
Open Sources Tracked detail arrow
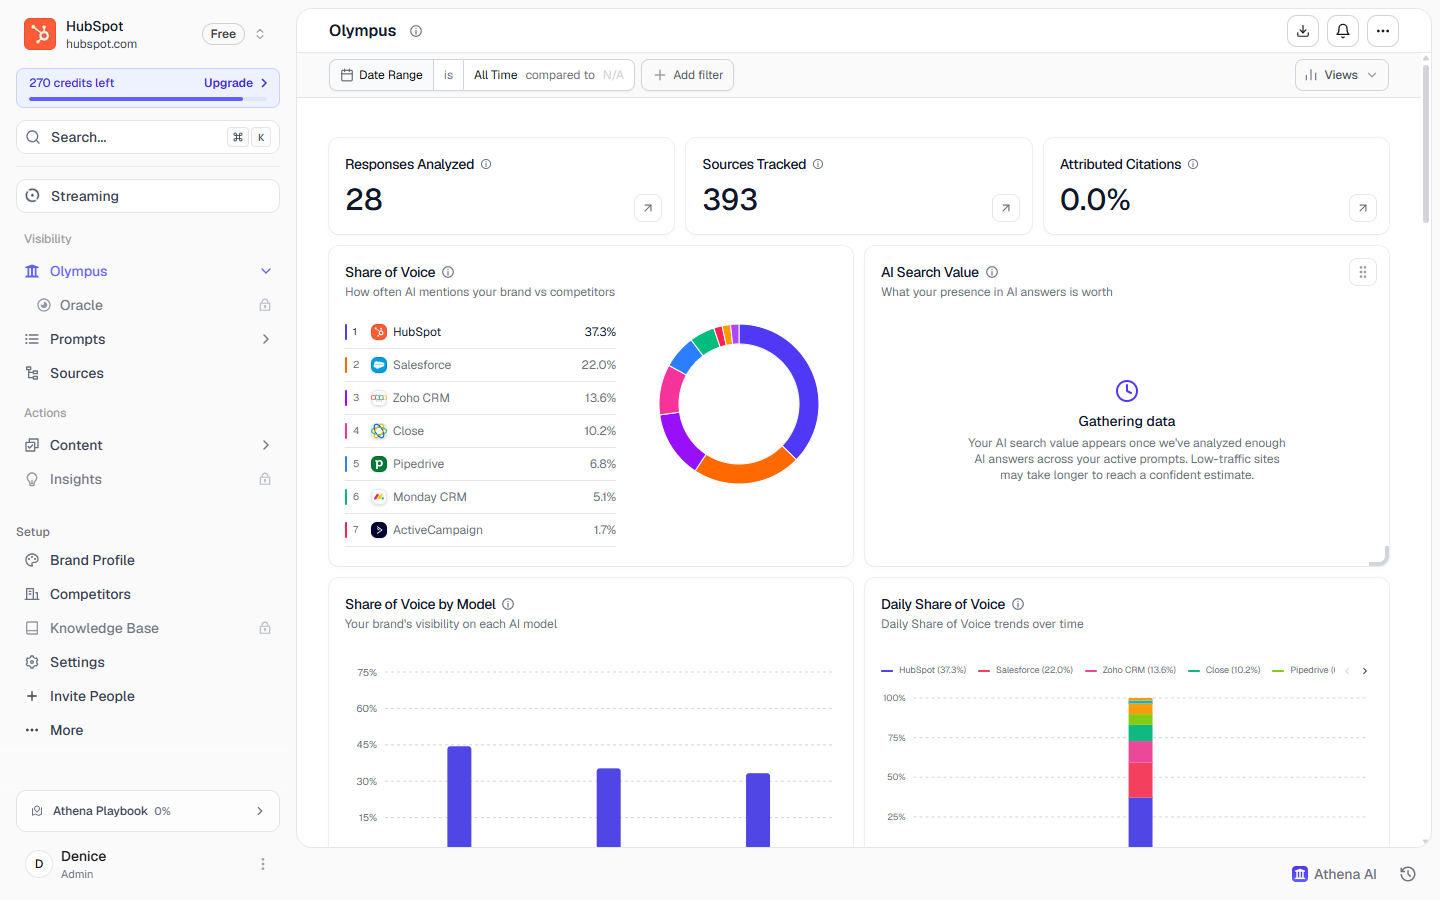[1006, 208]
